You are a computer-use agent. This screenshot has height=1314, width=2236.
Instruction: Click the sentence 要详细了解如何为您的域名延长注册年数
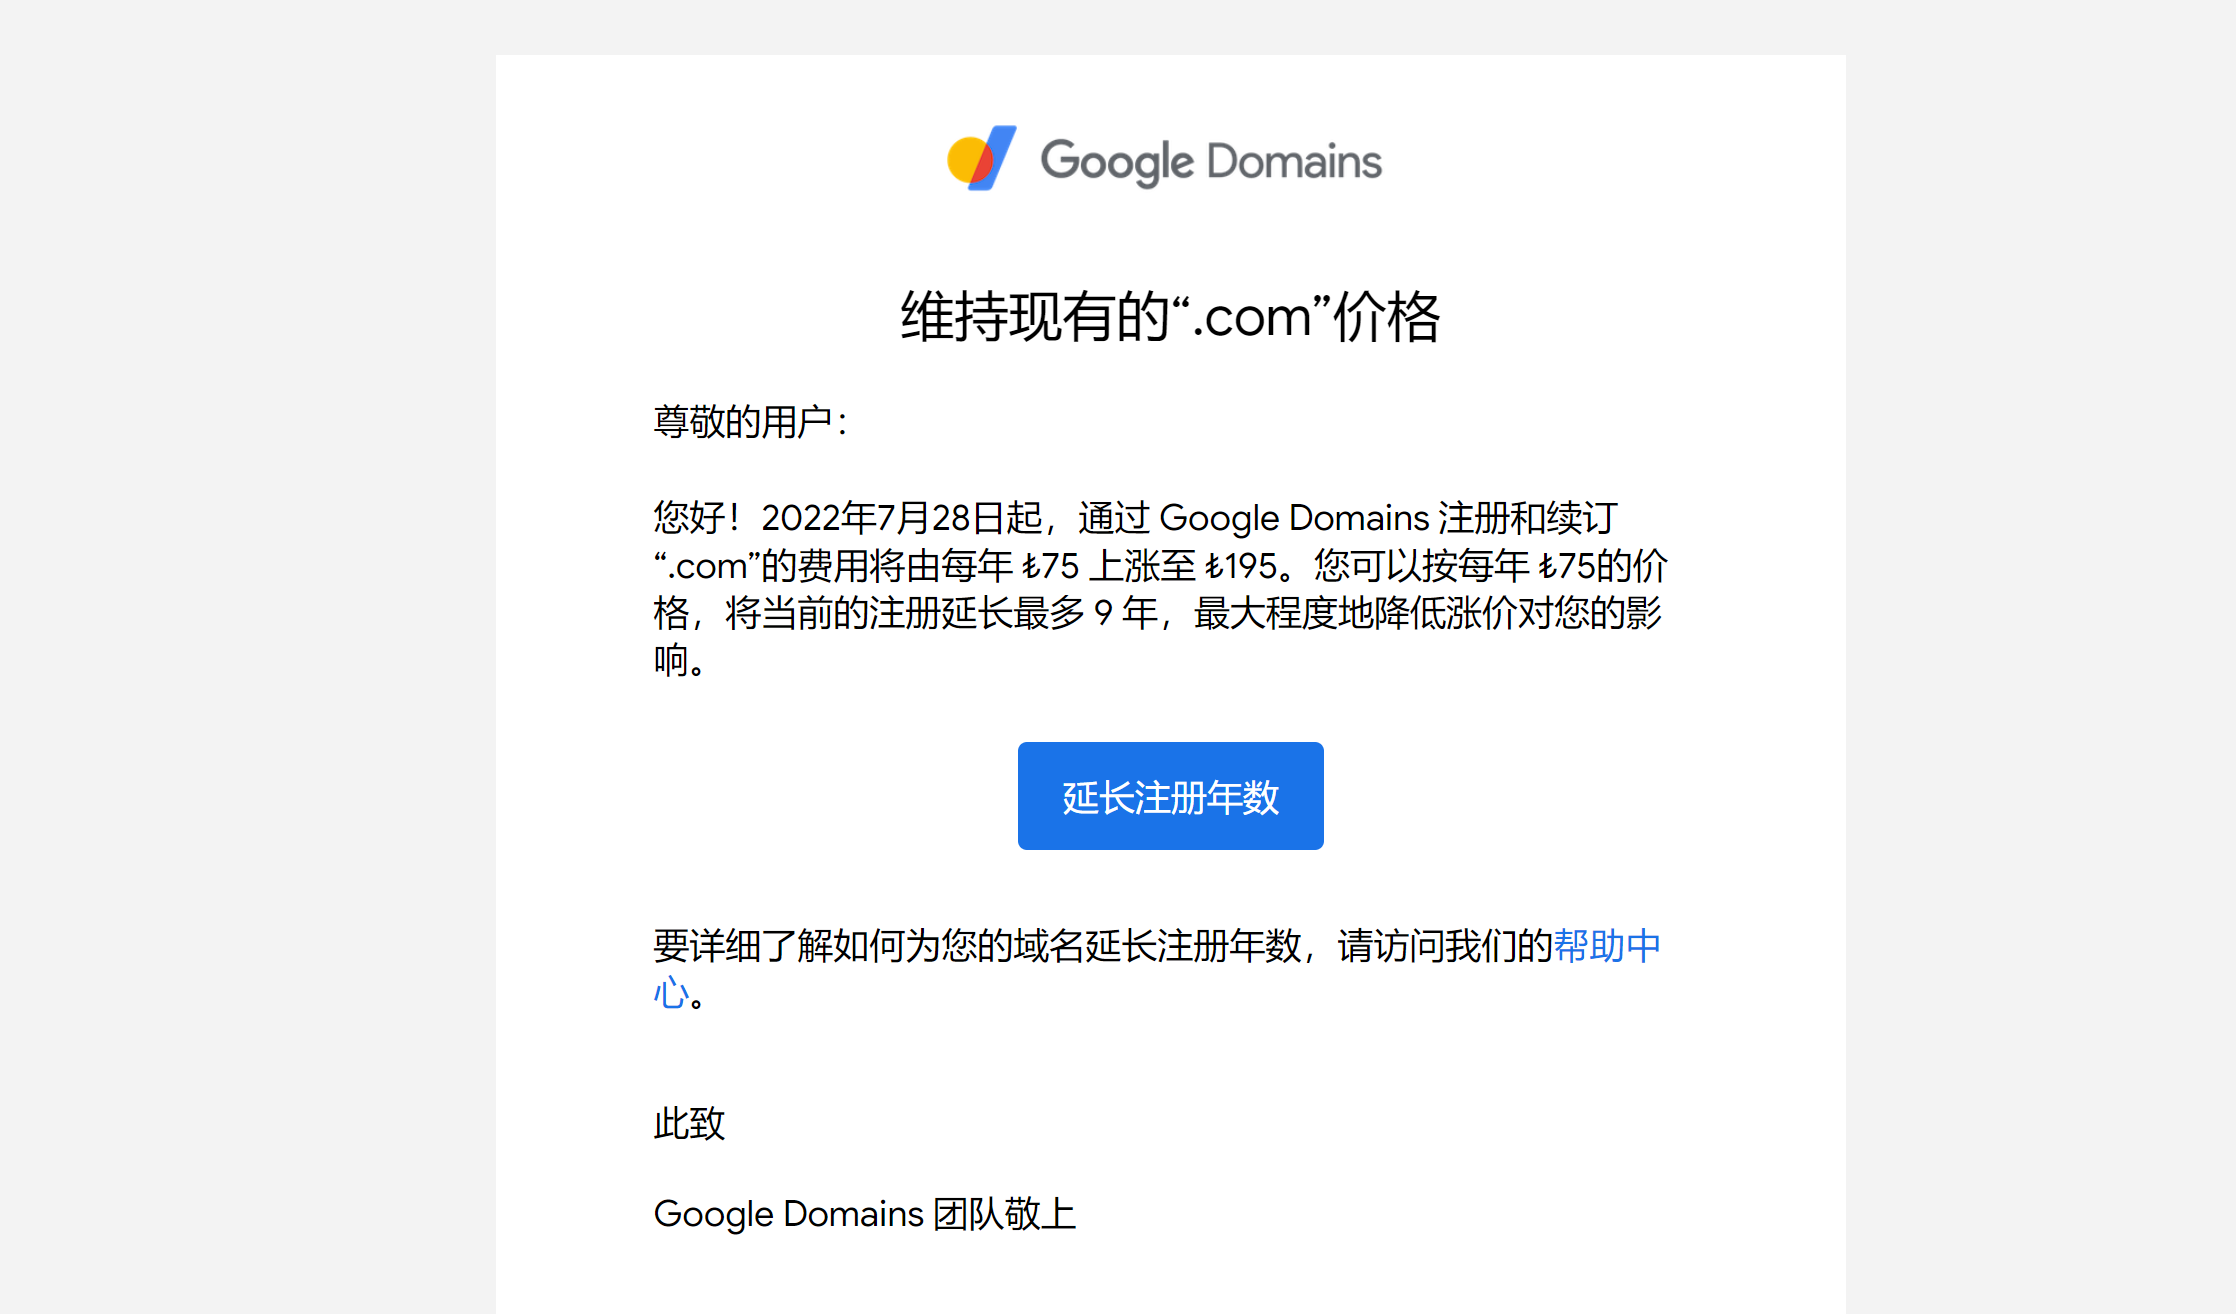tap(977, 946)
